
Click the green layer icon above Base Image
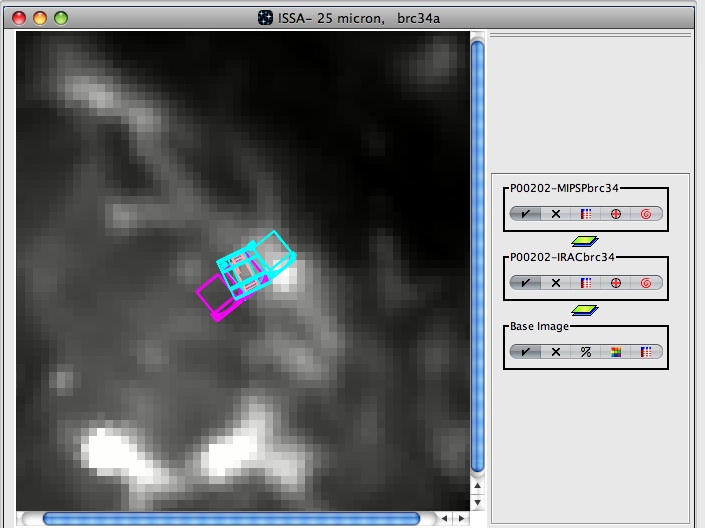[x=585, y=310]
